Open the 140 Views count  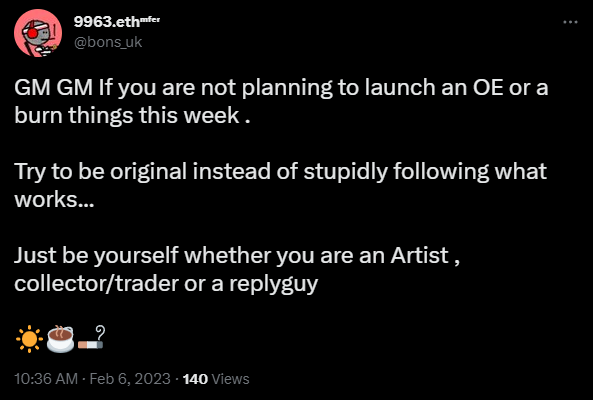[x=216, y=378]
